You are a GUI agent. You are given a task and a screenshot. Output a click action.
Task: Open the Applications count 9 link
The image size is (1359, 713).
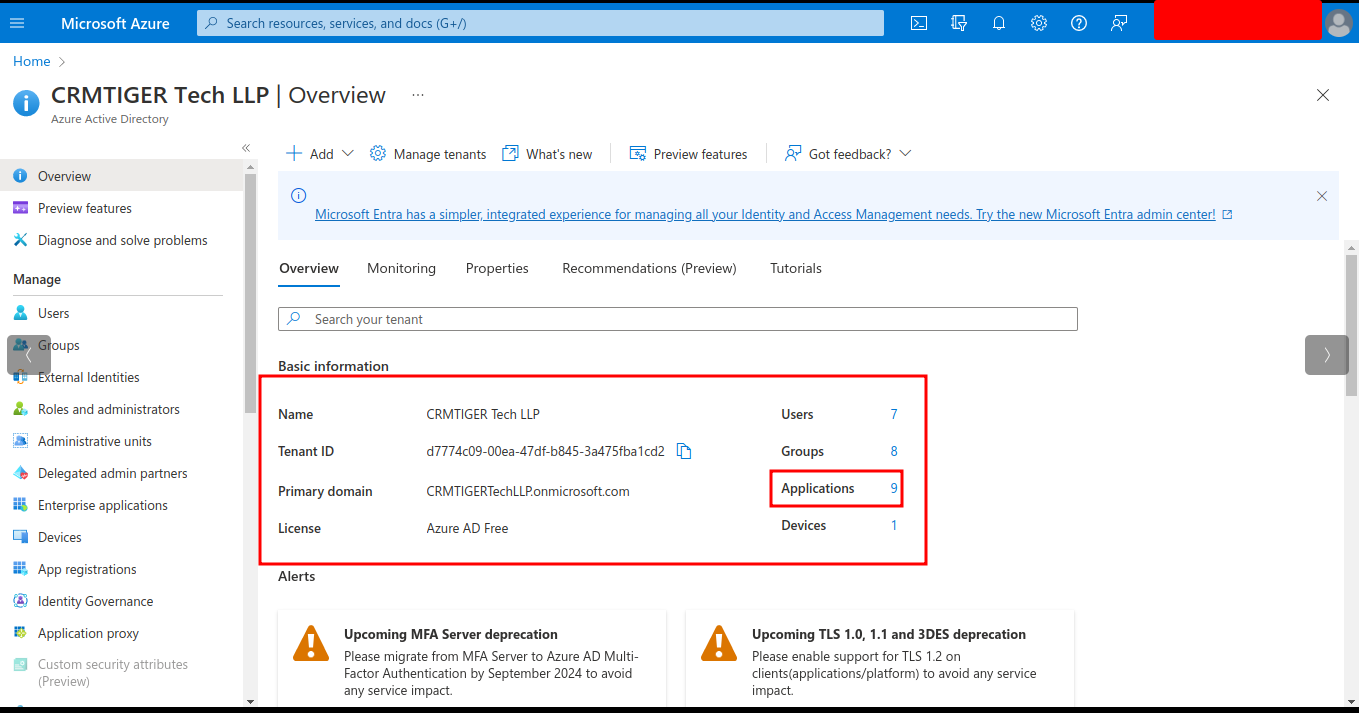(x=894, y=488)
